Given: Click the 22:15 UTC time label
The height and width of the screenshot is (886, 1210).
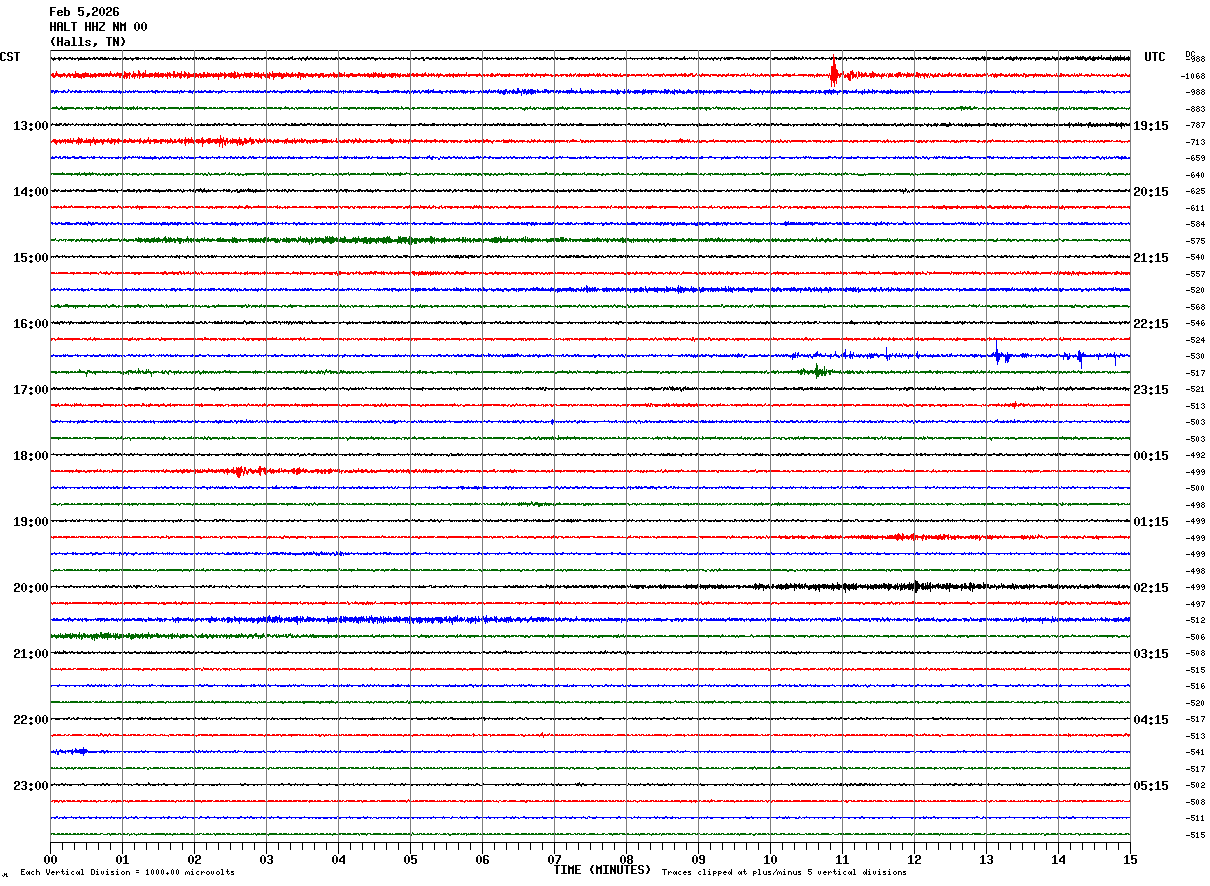Looking at the screenshot, I should tap(1151, 324).
